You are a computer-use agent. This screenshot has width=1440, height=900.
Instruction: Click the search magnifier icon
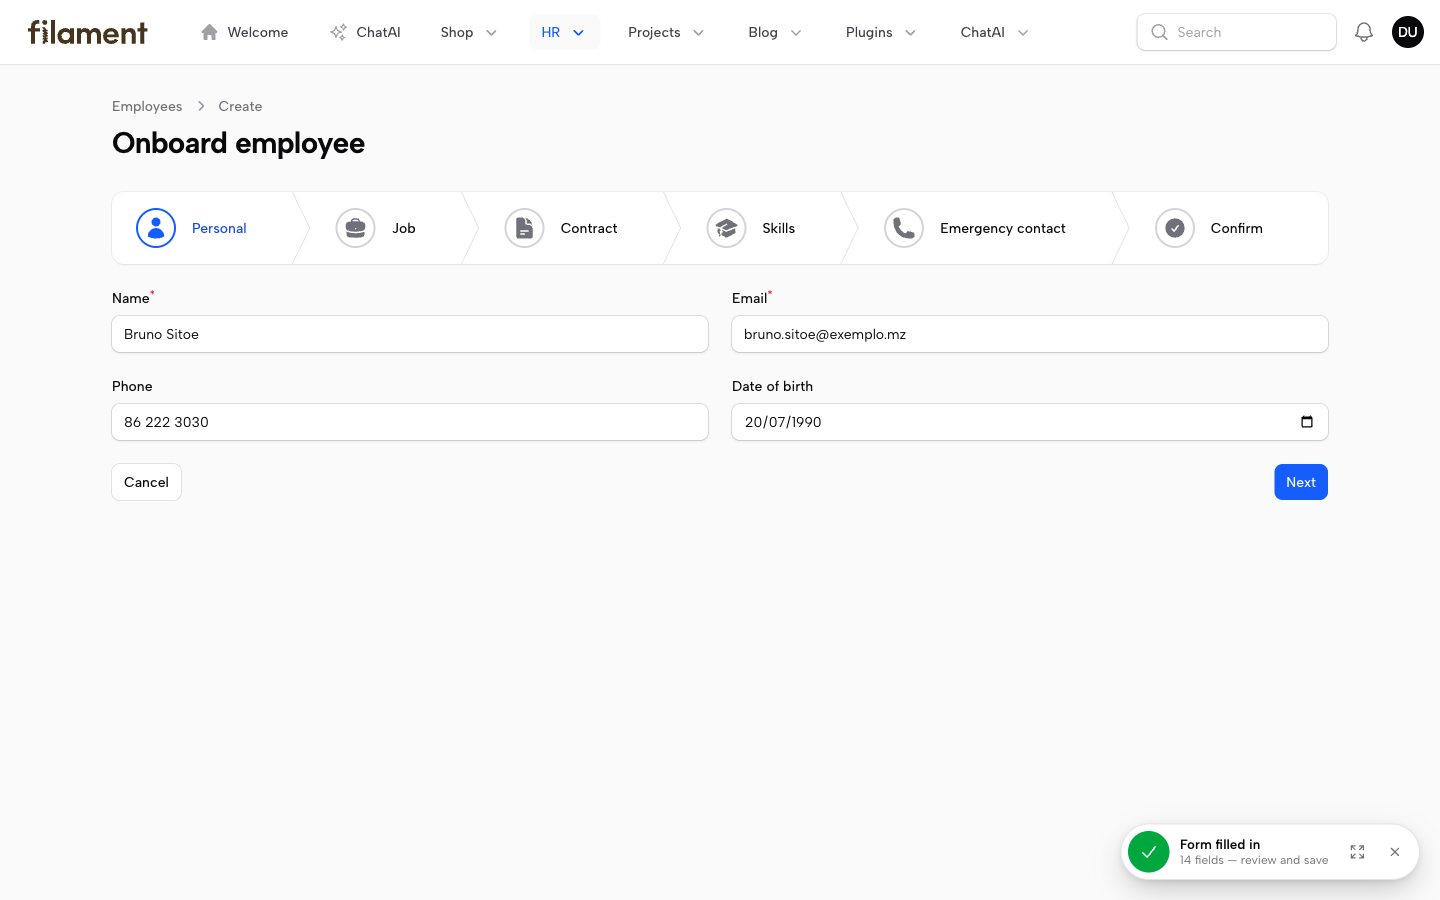pyautogui.click(x=1159, y=32)
